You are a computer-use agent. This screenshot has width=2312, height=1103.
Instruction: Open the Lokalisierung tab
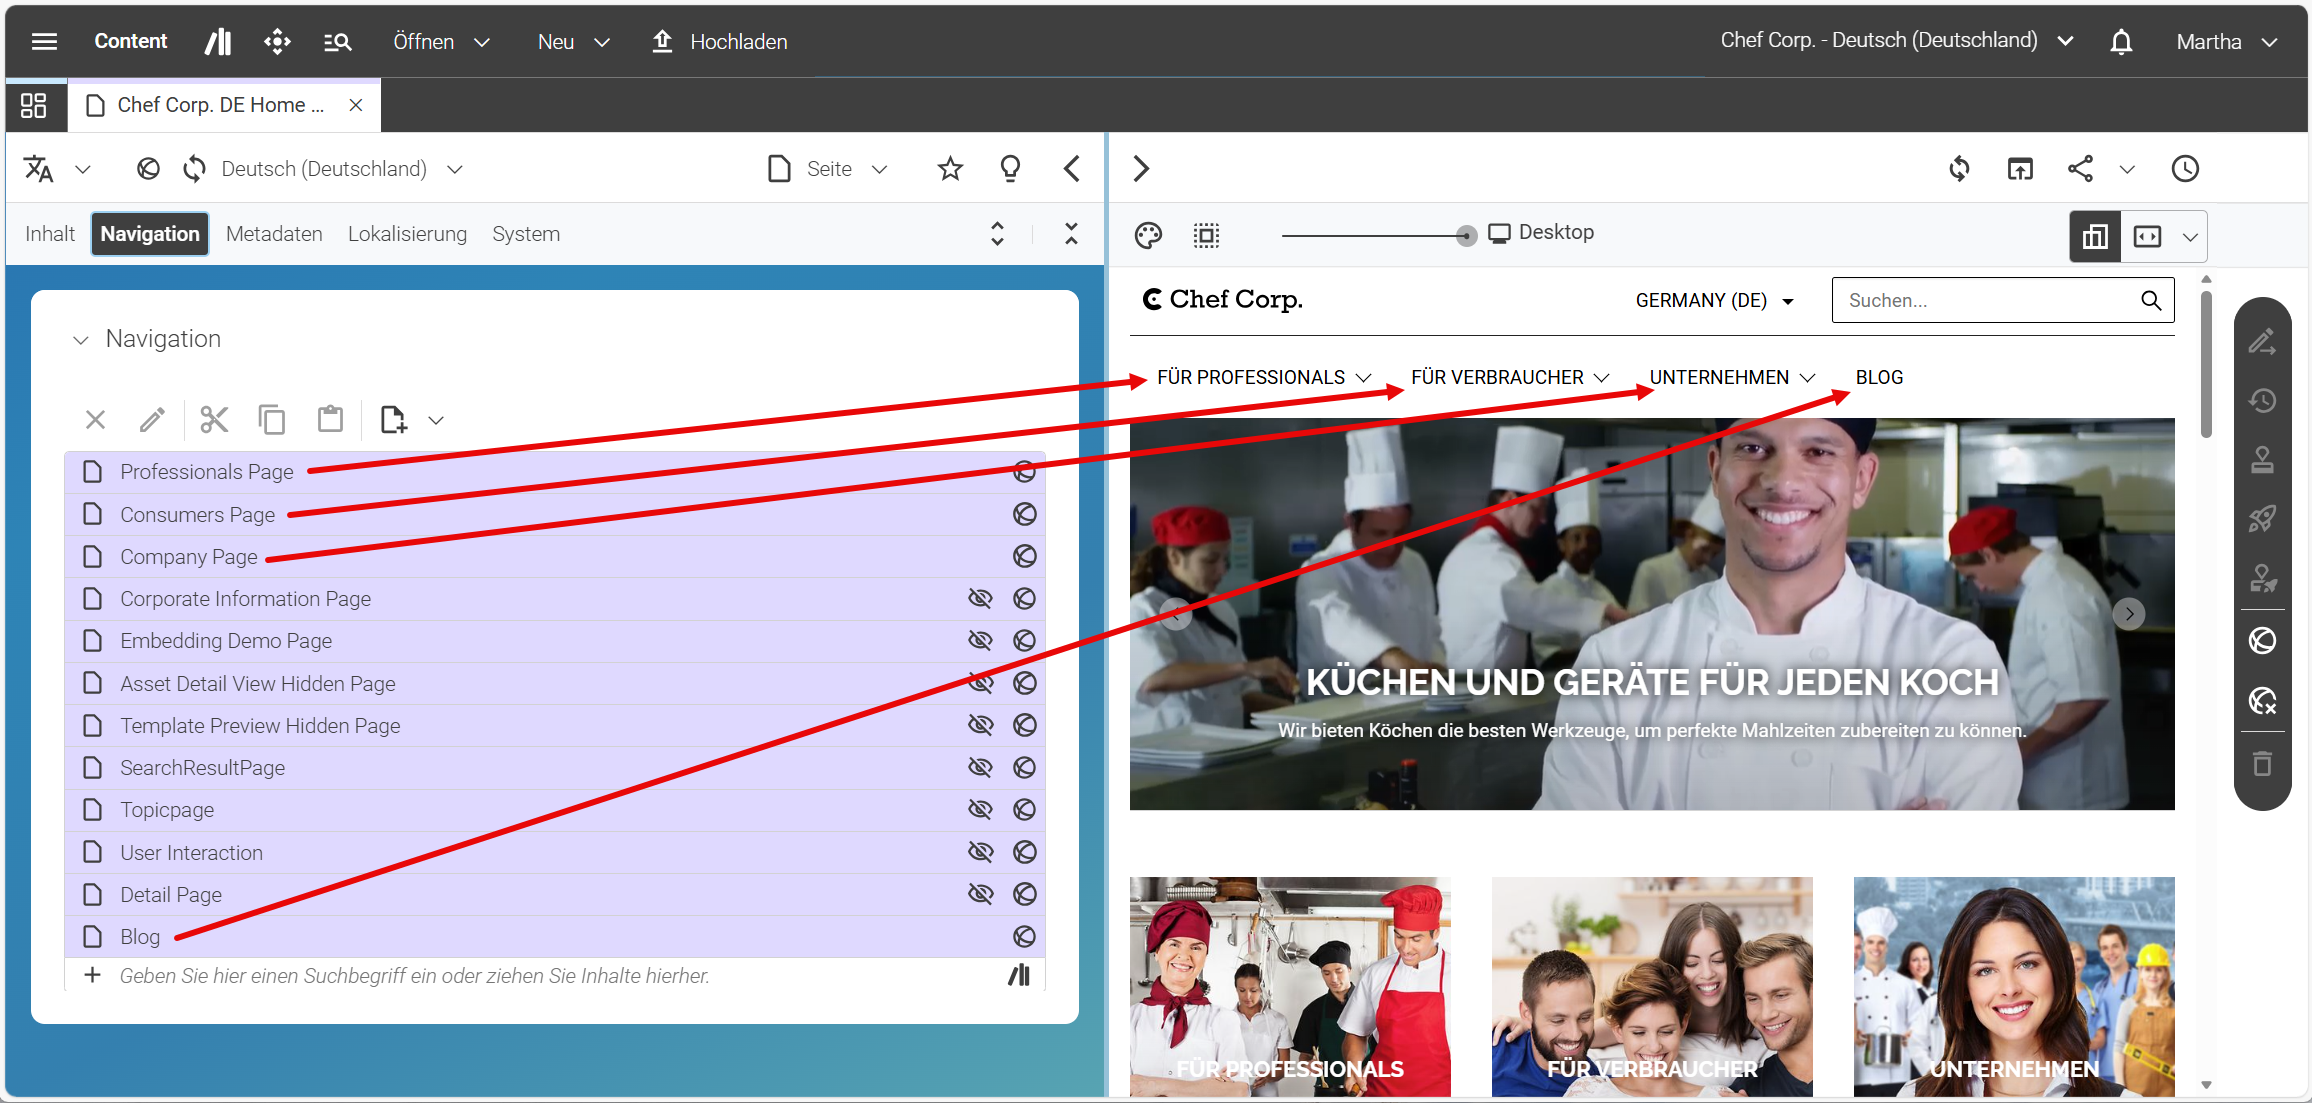407,234
